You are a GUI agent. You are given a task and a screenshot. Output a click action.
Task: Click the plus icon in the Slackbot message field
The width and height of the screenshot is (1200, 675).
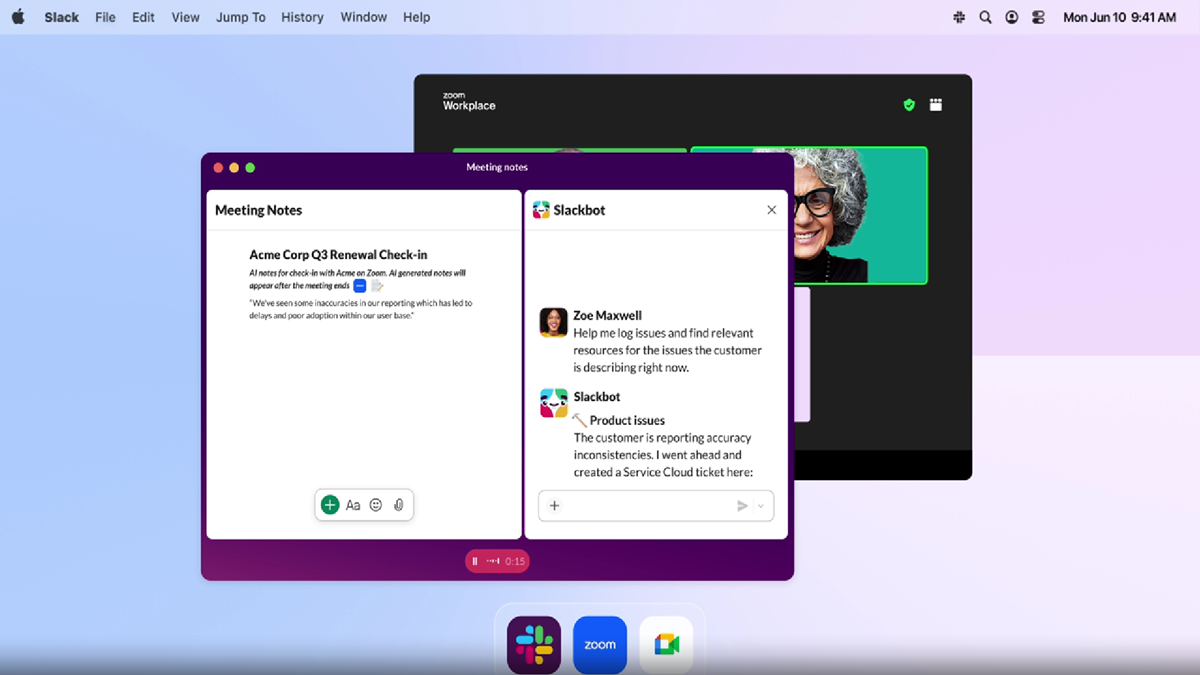coord(554,505)
